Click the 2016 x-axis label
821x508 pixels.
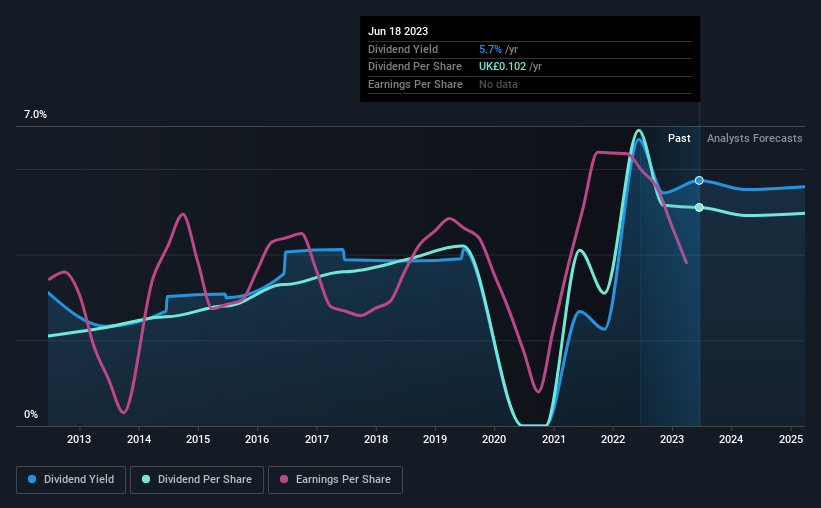point(257,439)
